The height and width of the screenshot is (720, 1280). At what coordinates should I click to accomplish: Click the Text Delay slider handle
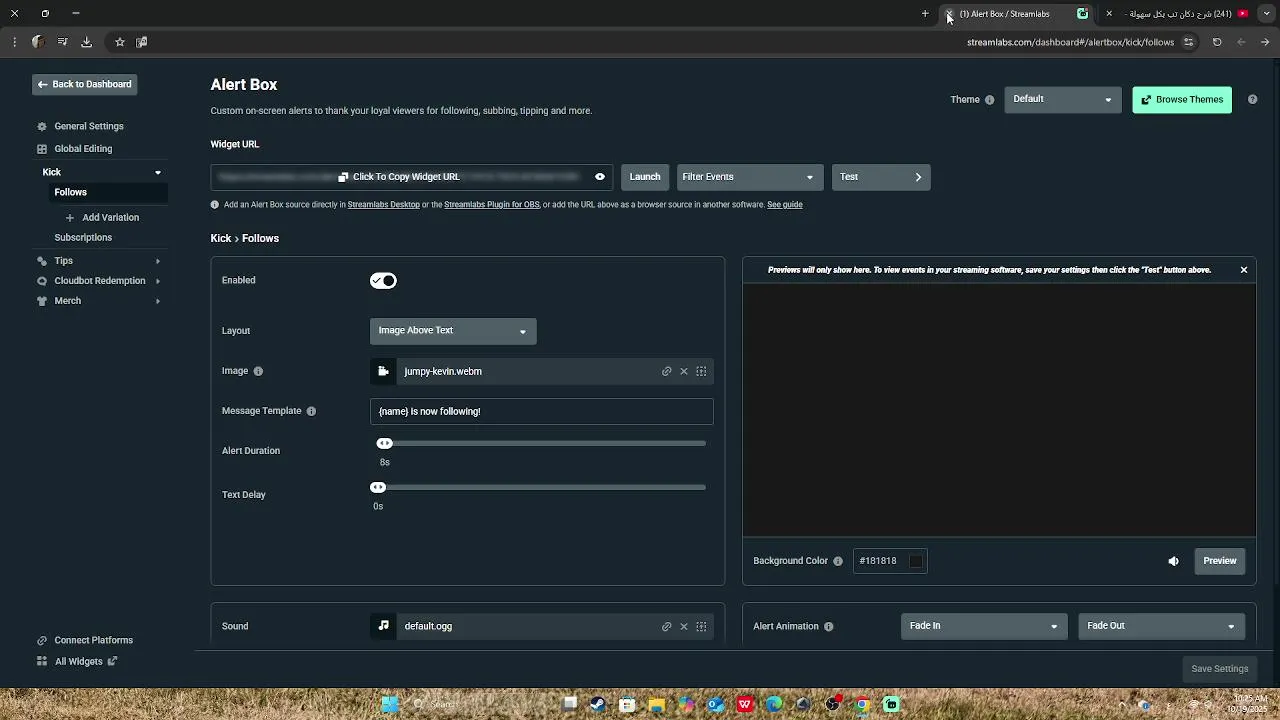pyautogui.click(x=378, y=487)
